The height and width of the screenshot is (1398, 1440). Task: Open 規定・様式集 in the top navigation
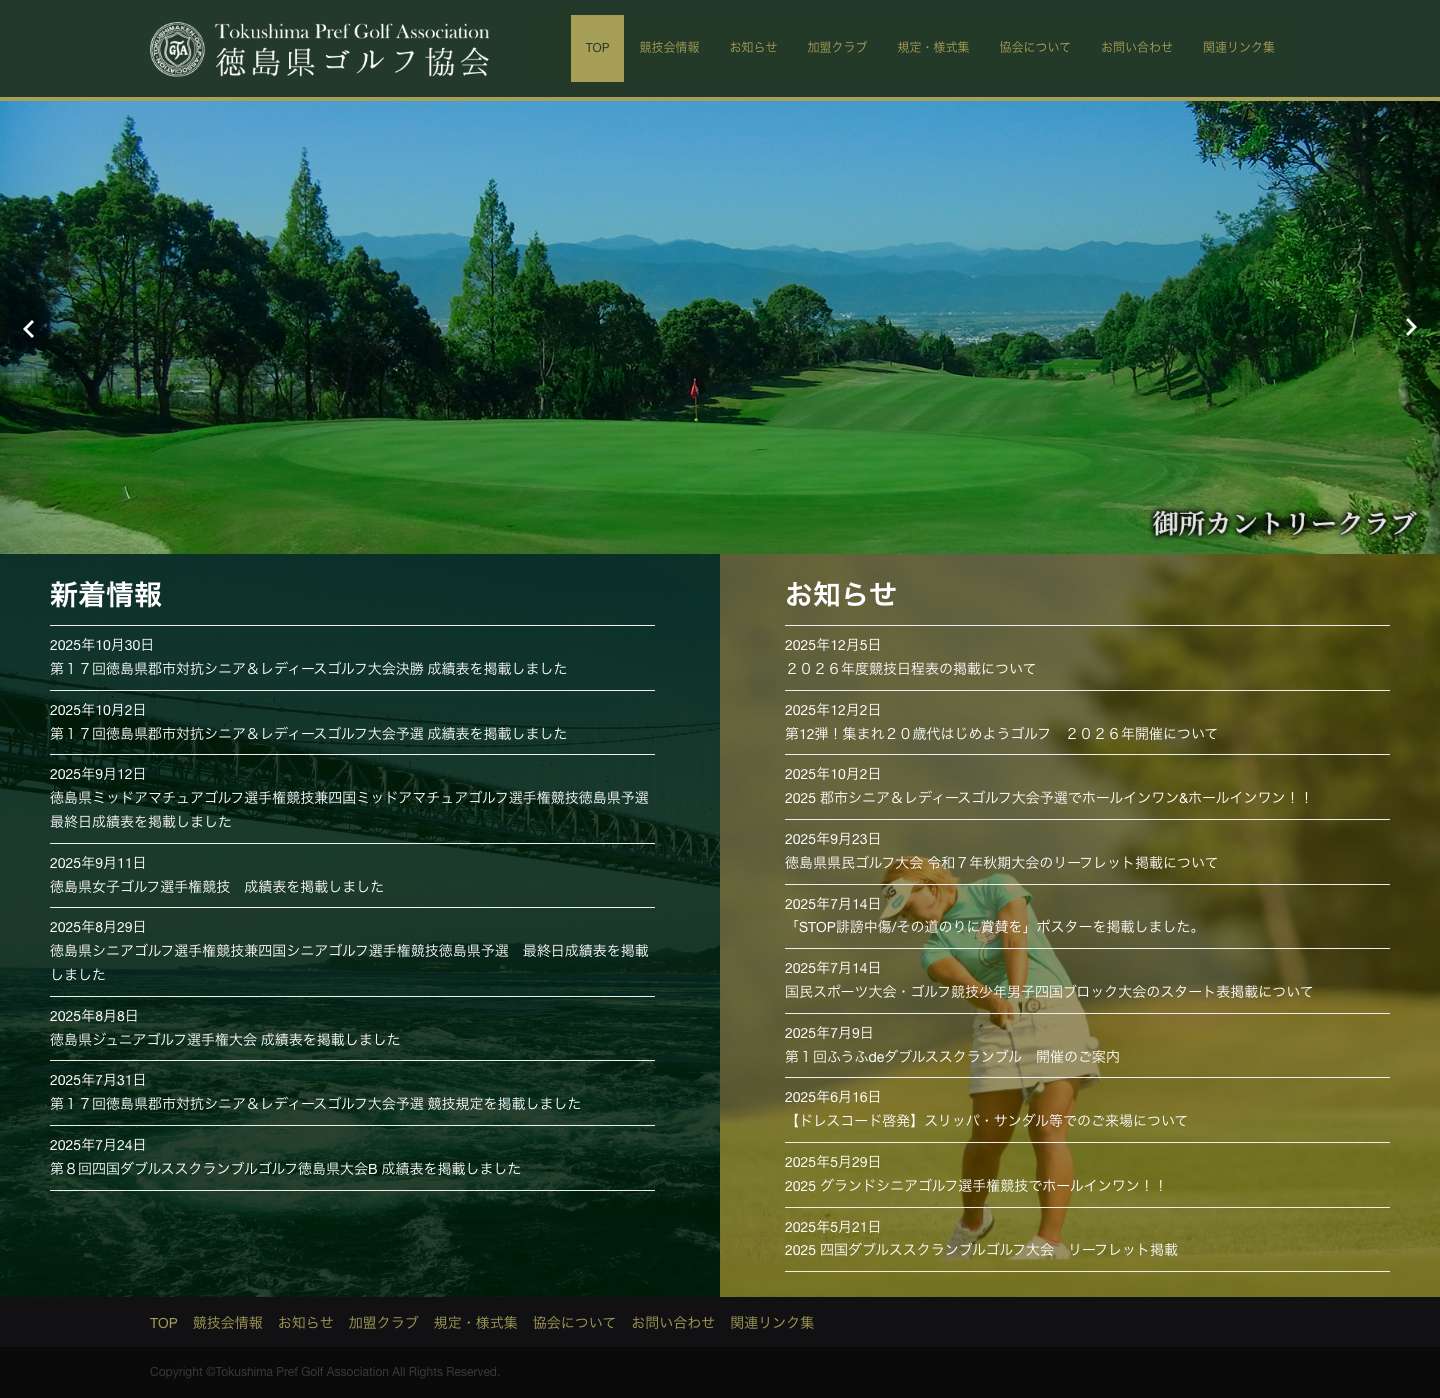point(933,47)
